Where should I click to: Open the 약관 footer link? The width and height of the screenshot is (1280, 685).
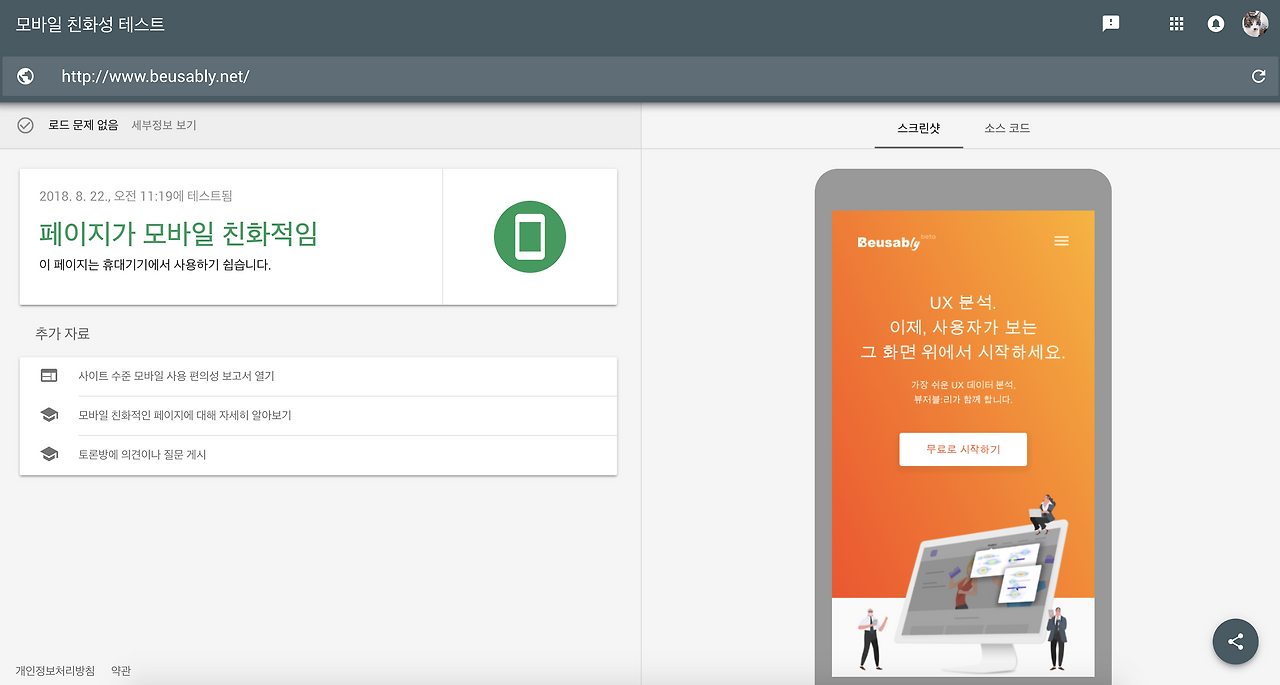[x=120, y=670]
